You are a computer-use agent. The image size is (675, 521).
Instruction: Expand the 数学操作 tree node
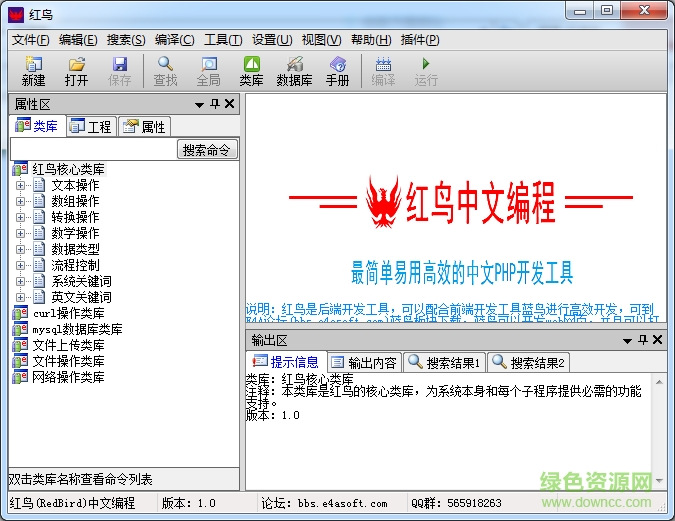coord(20,233)
